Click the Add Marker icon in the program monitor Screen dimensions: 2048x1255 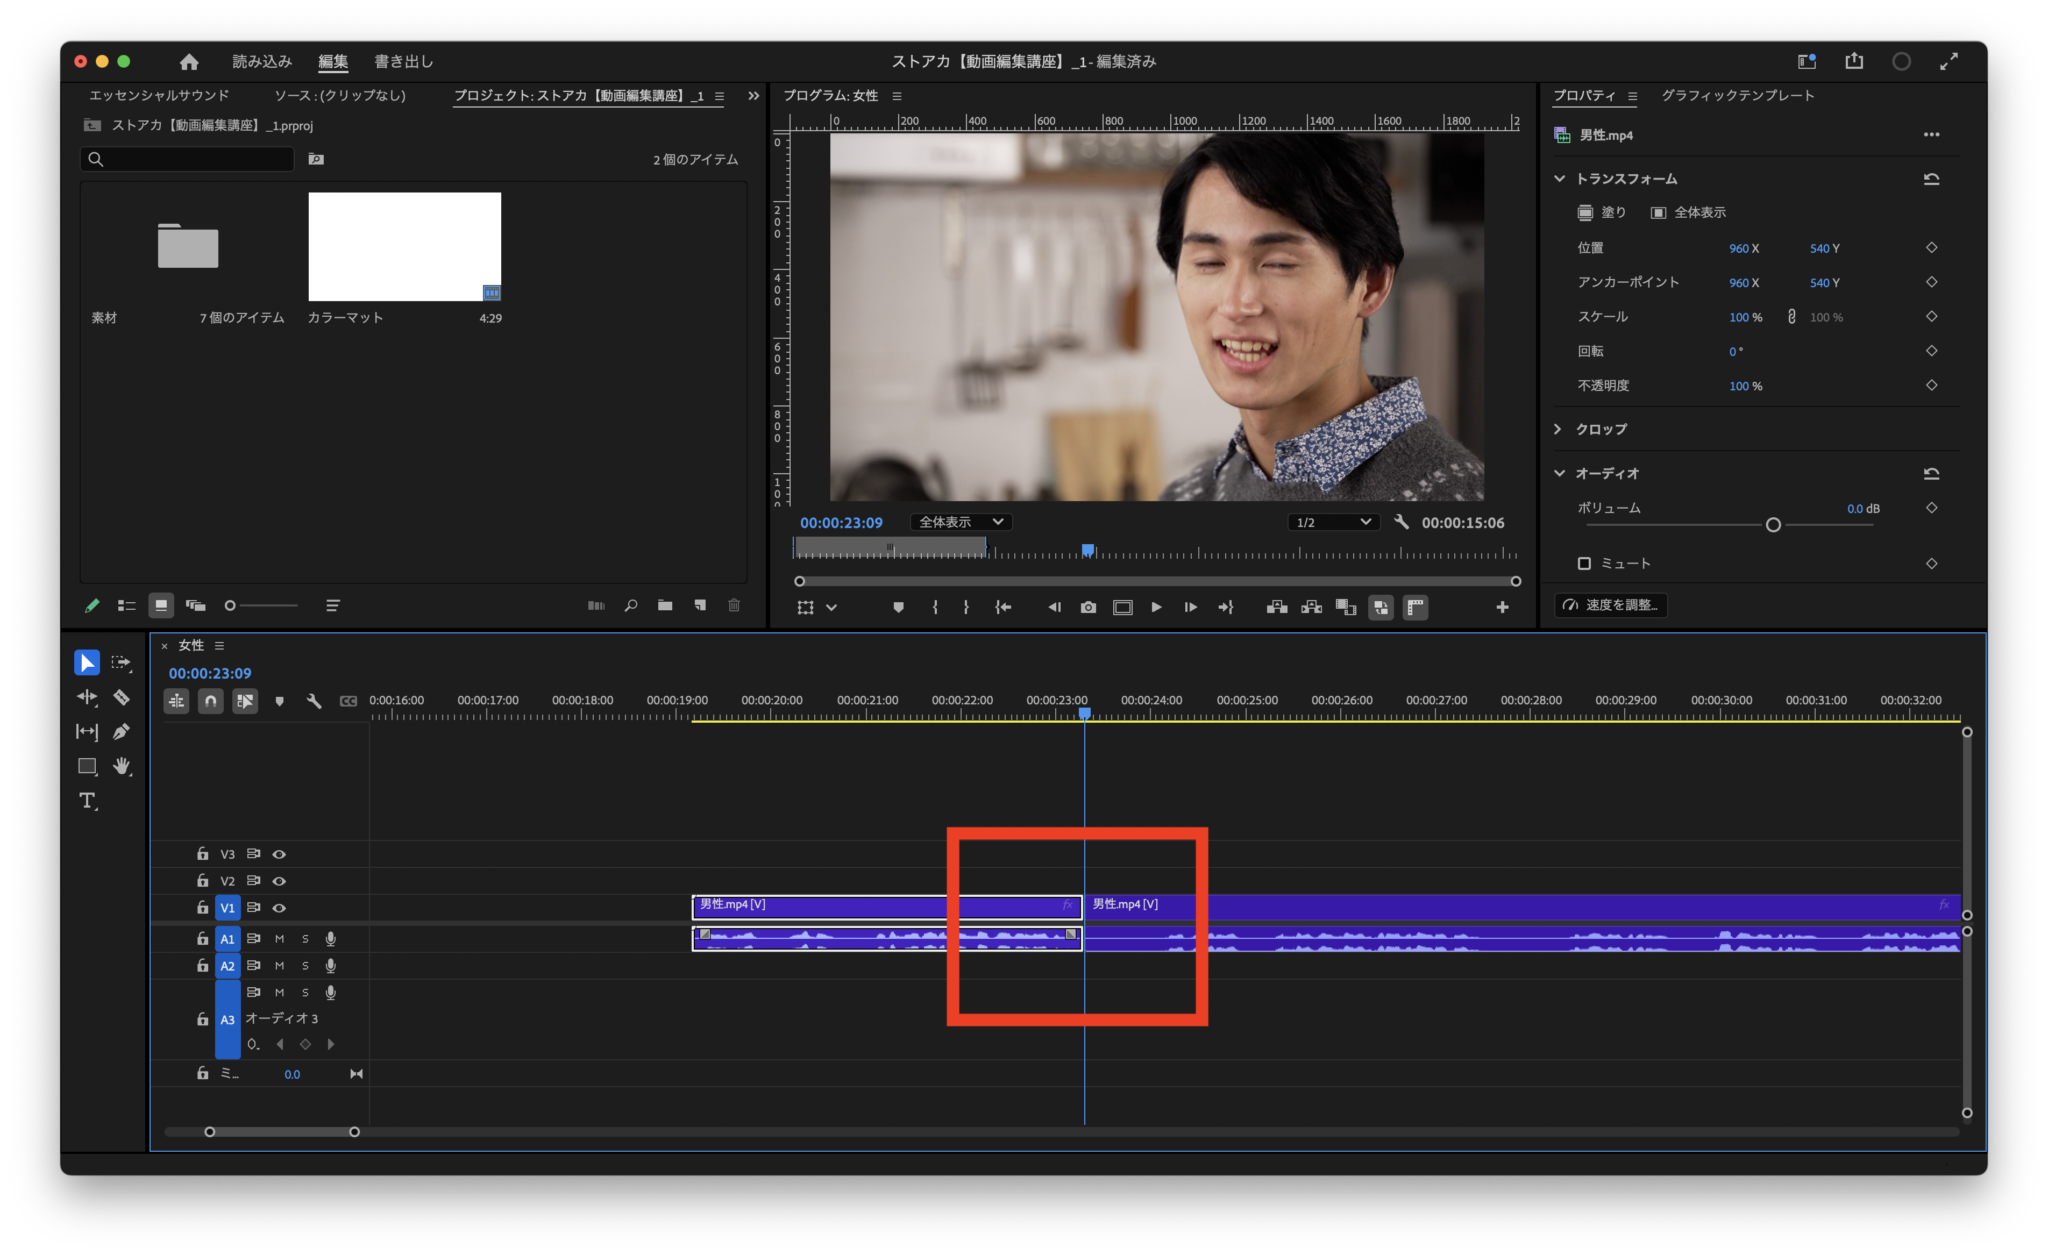897,607
